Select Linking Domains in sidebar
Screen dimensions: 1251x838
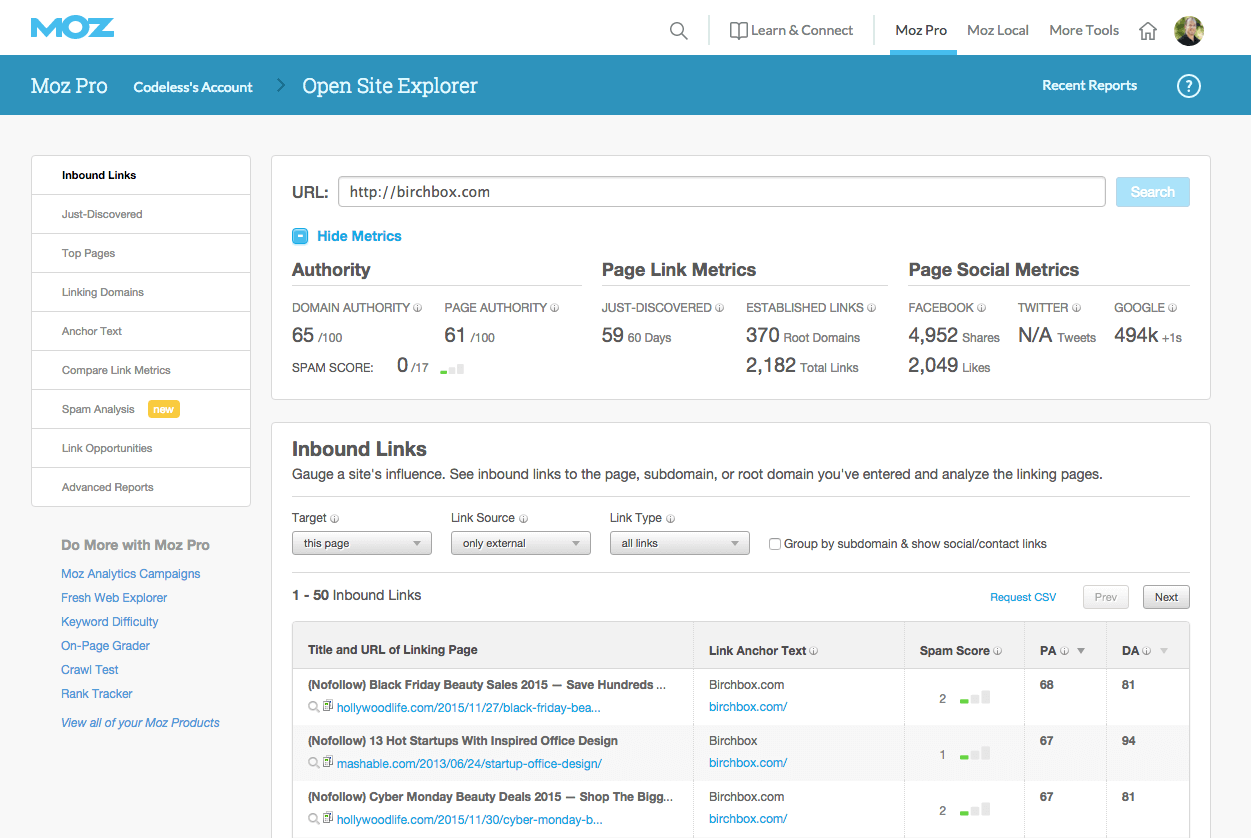tap(141, 292)
